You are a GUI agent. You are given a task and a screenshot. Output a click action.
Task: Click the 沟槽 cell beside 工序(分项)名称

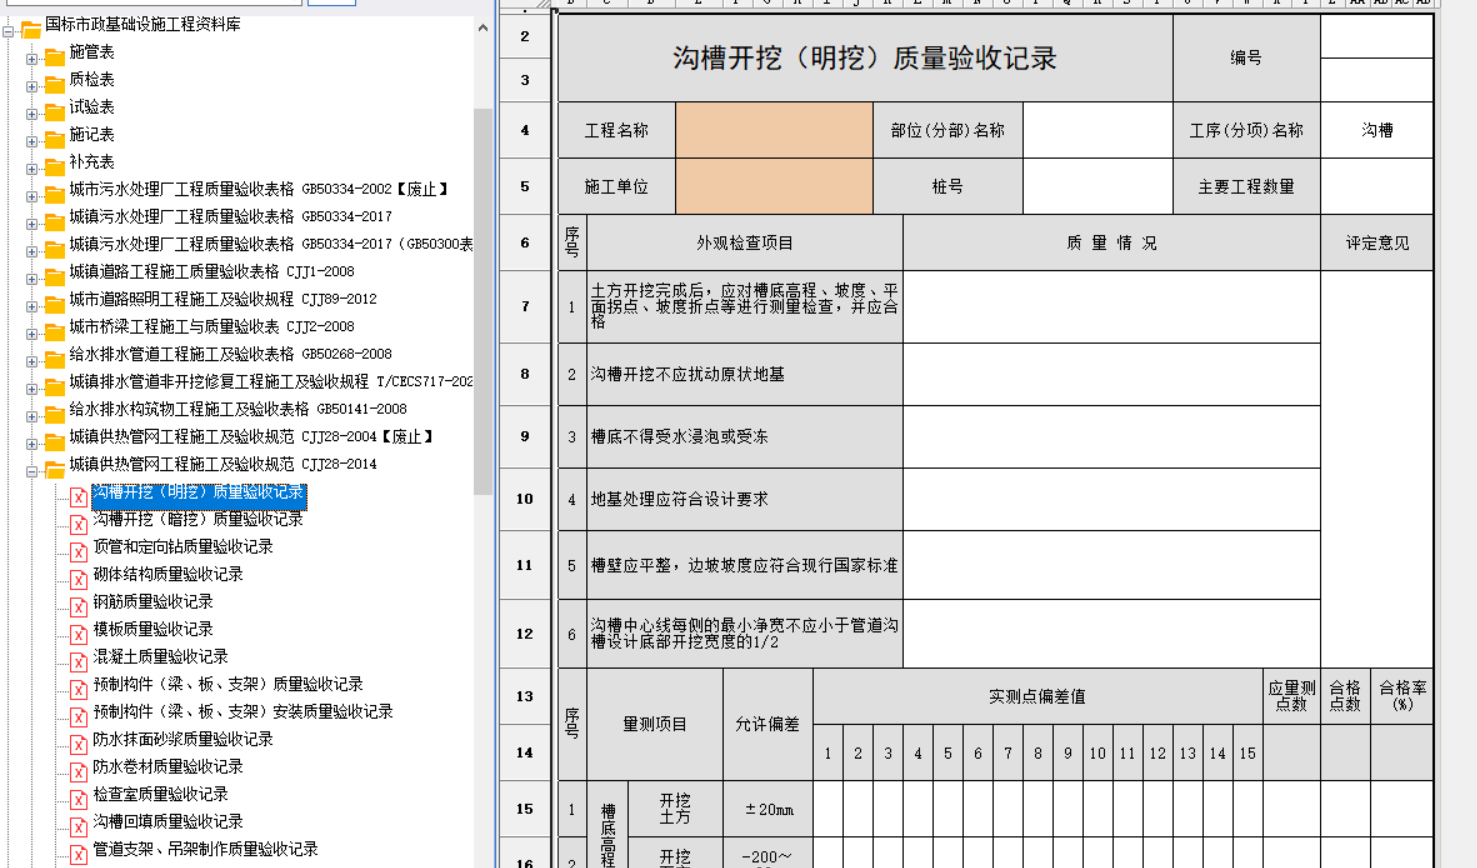click(x=1377, y=130)
